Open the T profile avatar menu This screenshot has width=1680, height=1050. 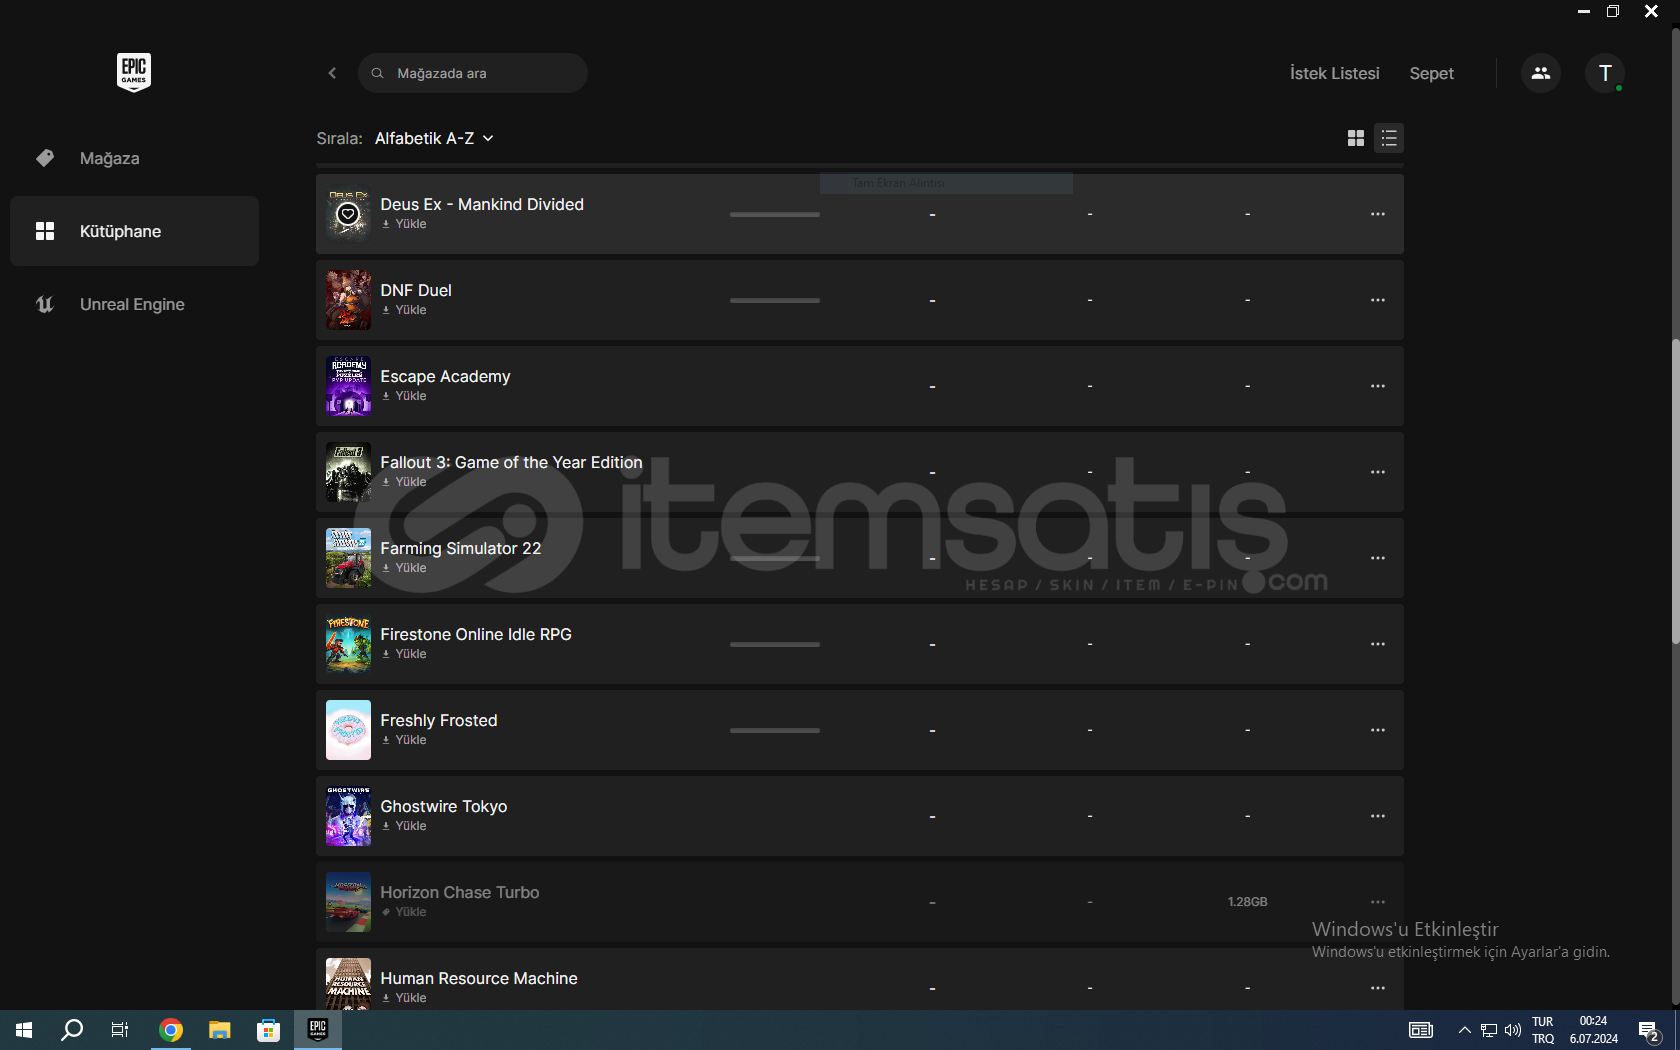point(1605,73)
